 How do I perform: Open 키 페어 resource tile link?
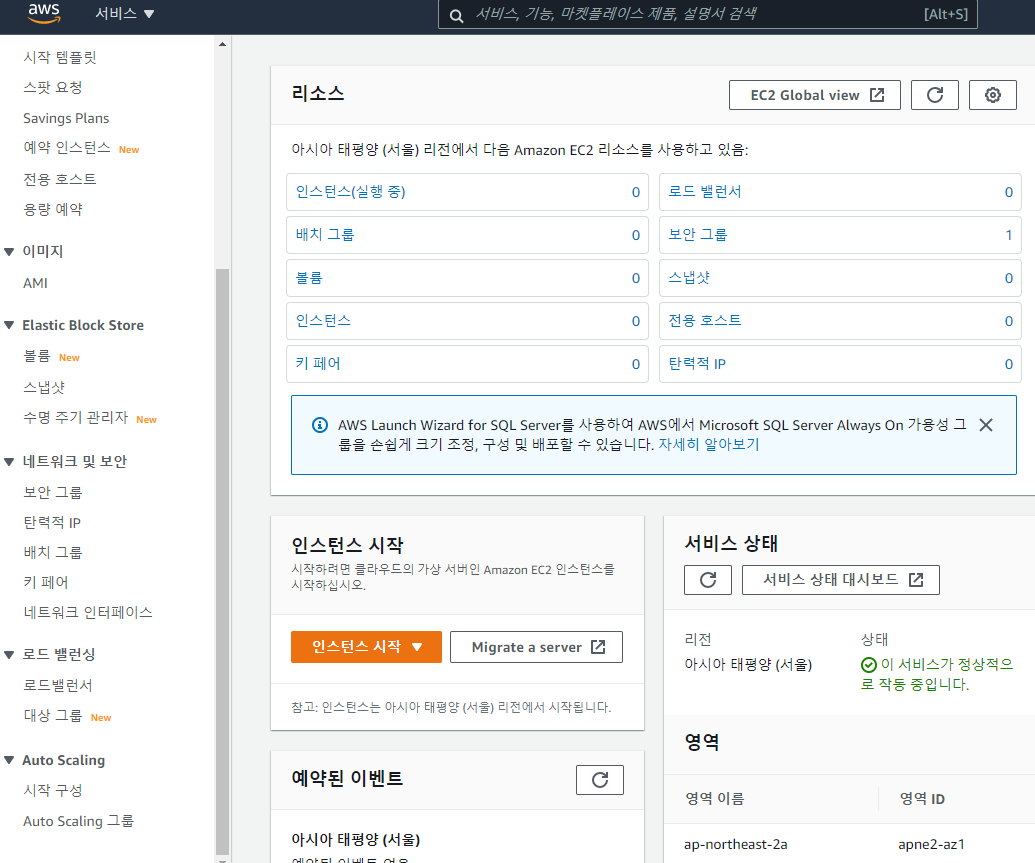click(318, 363)
